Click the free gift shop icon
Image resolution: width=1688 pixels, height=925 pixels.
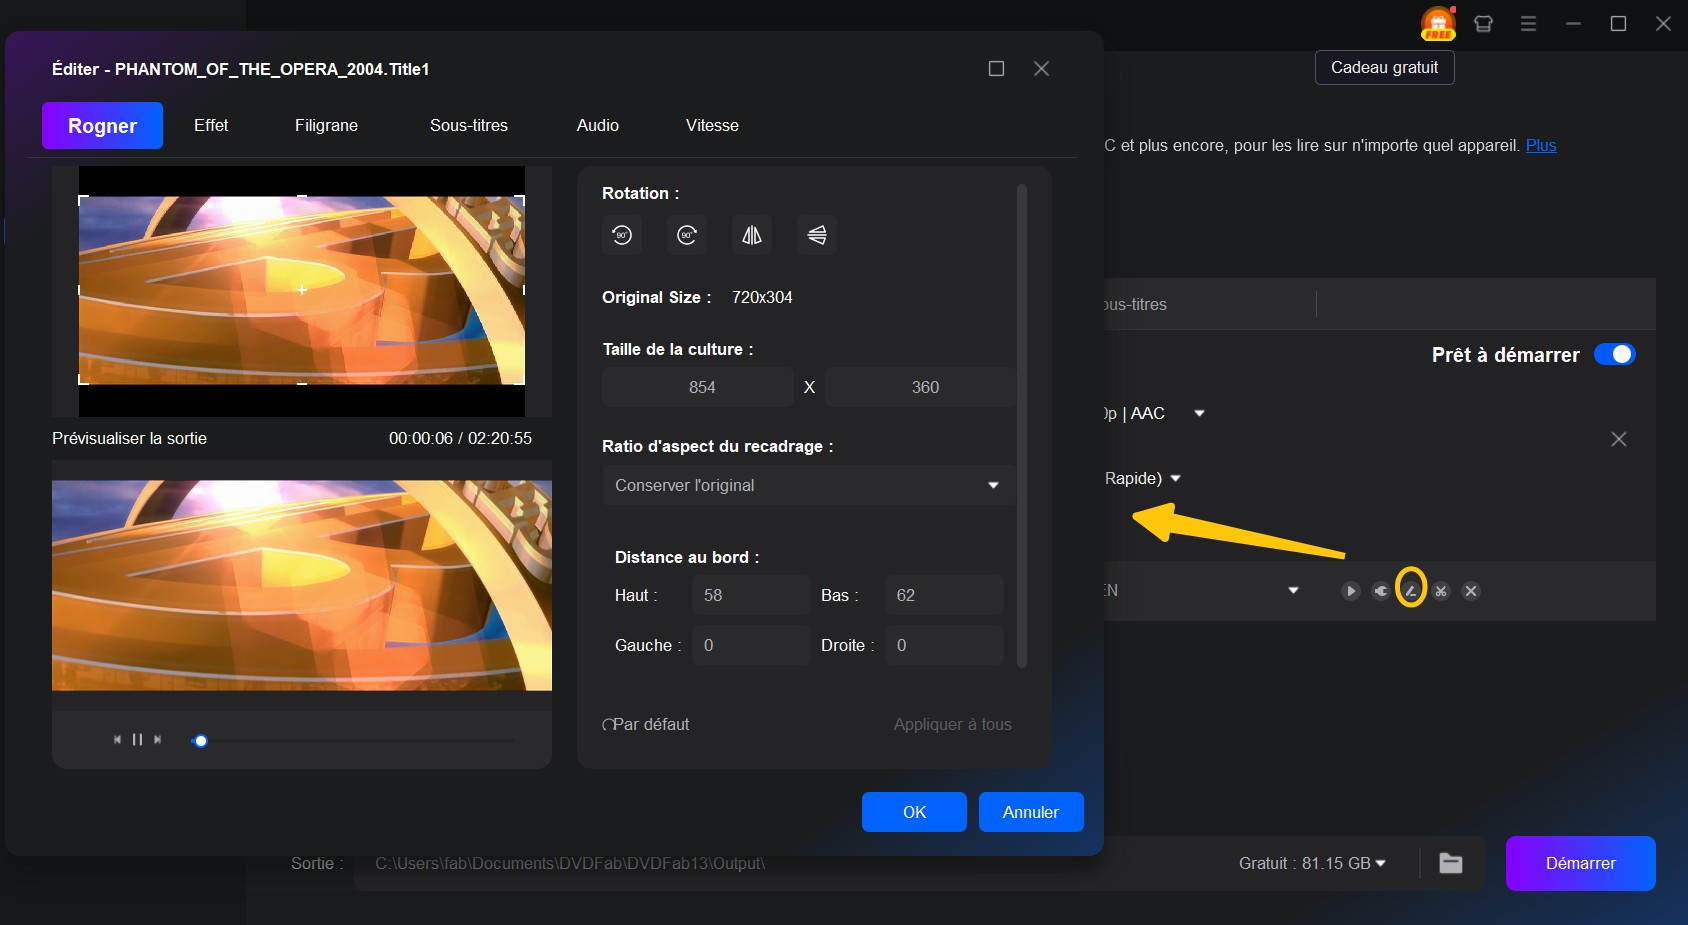pos(1438,23)
